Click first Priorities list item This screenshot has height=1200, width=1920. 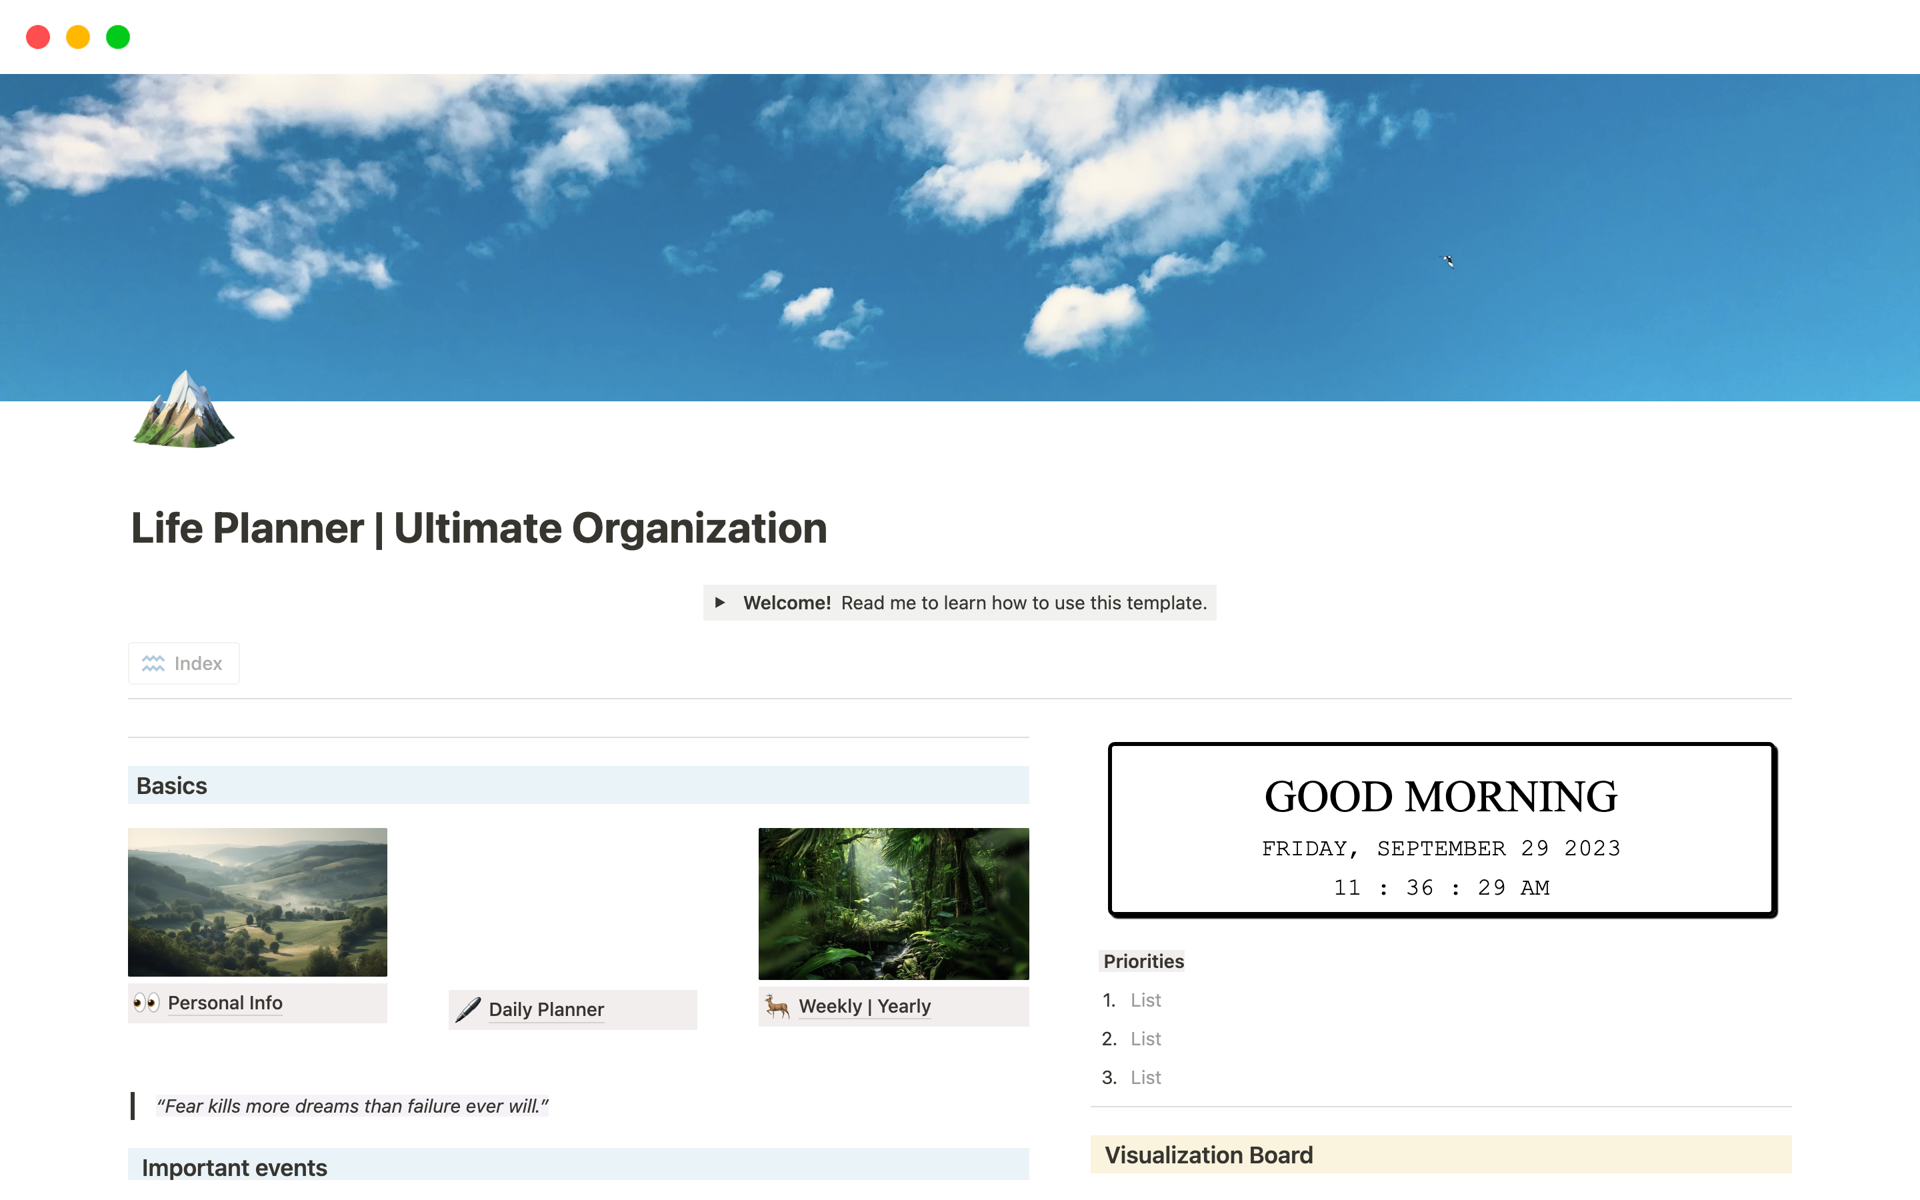1146,1000
